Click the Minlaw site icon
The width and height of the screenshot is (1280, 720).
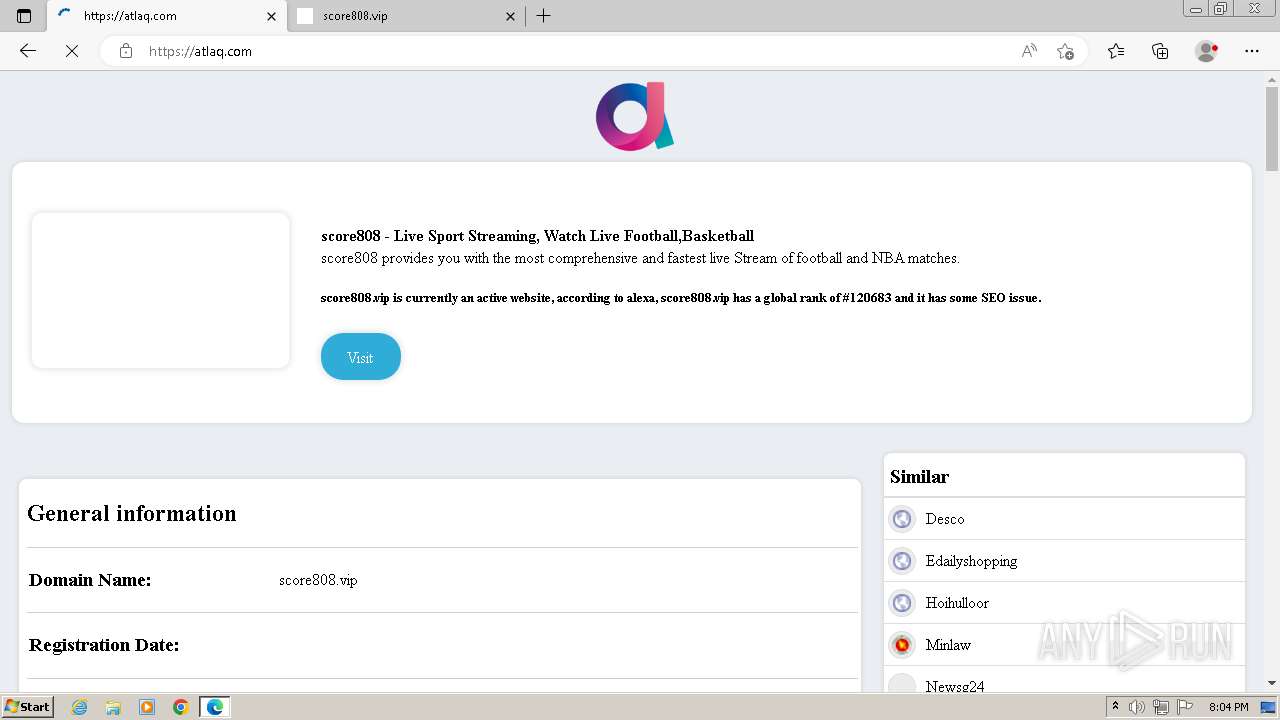click(902, 645)
